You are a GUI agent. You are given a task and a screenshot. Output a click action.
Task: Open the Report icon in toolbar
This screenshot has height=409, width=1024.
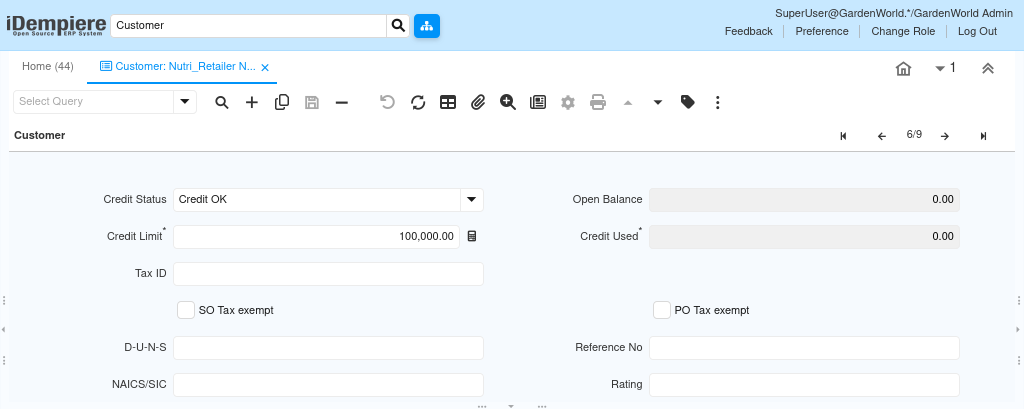tap(538, 103)
